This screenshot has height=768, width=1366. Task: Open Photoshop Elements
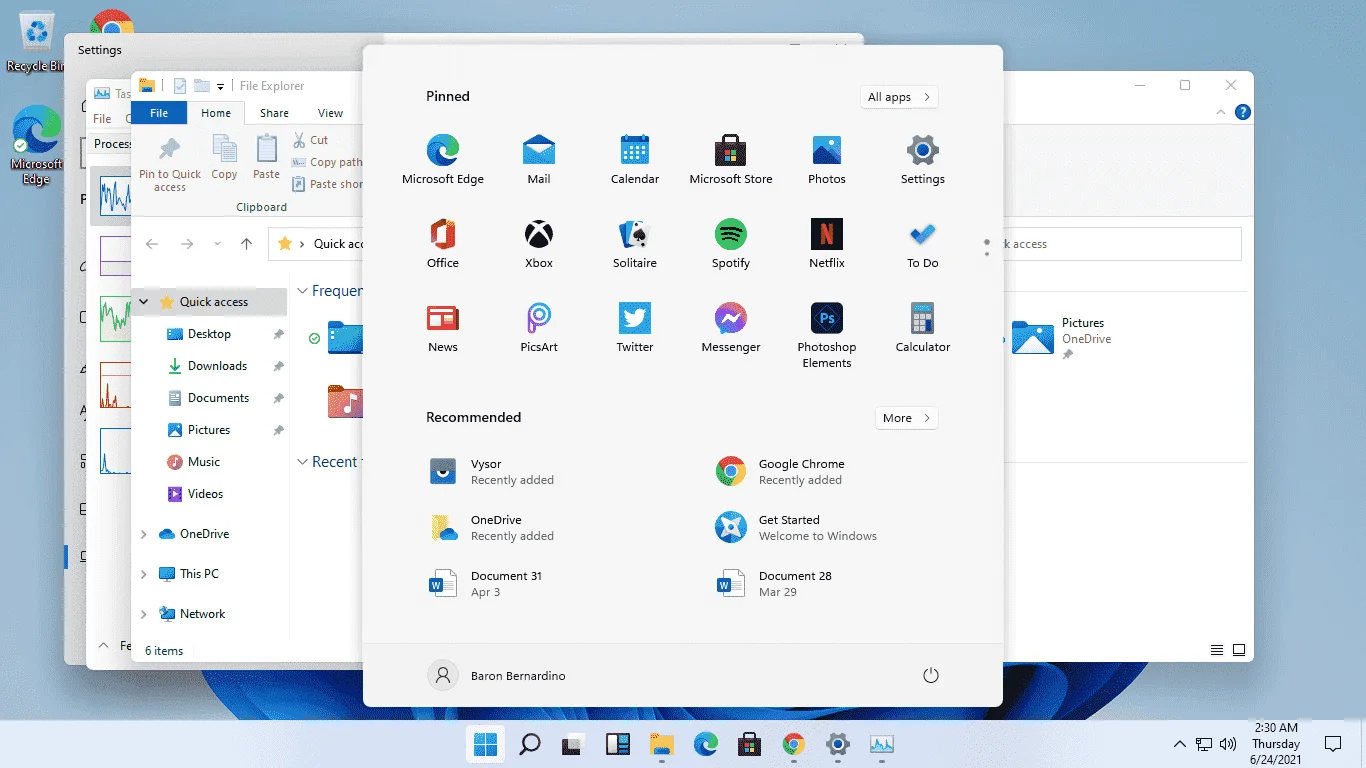827,336
